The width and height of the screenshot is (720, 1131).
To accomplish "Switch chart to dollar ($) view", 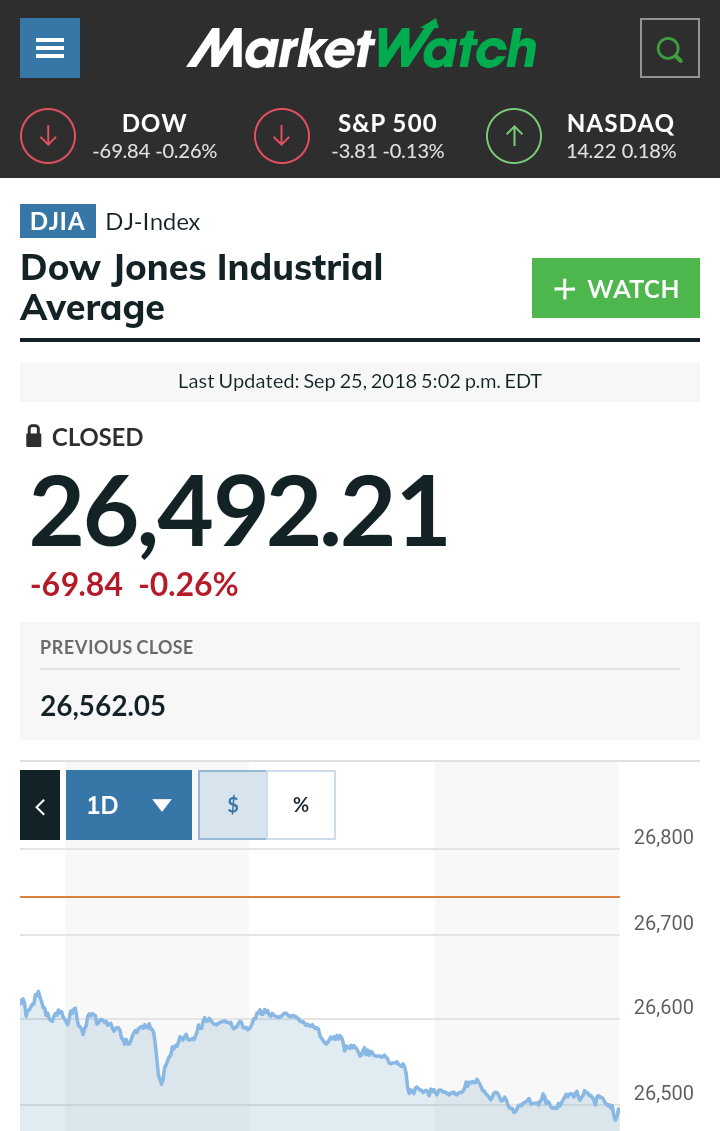I will pos(233,805).
